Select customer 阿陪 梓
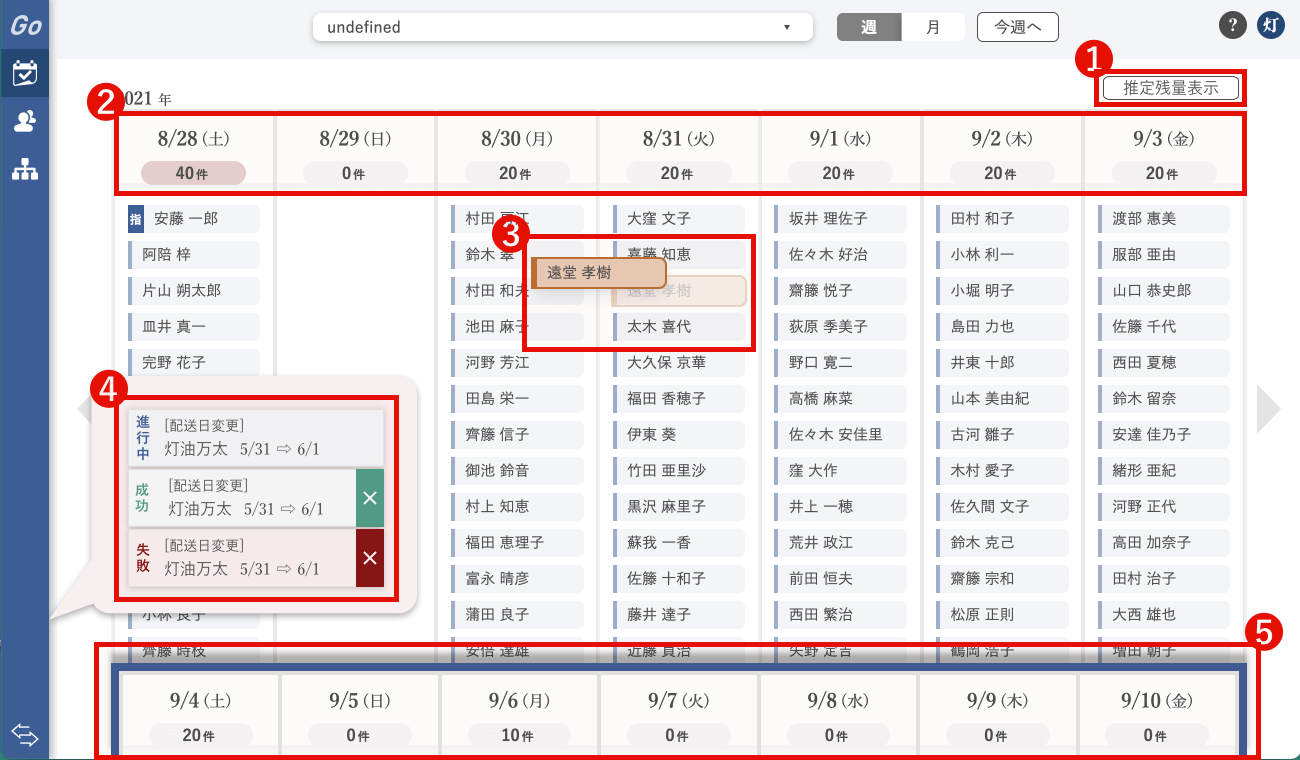Screen dimensions: 1300x760 (x=194, y=255)
